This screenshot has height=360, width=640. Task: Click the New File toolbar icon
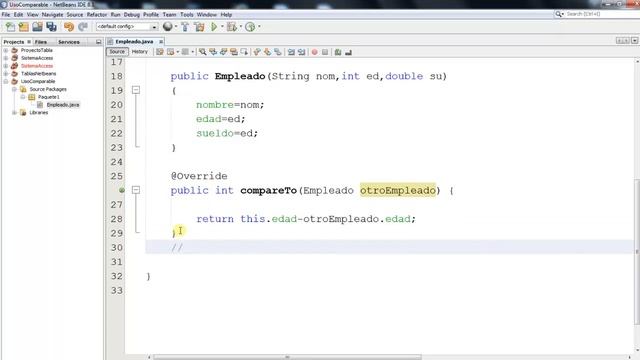(x=10, y=27)
